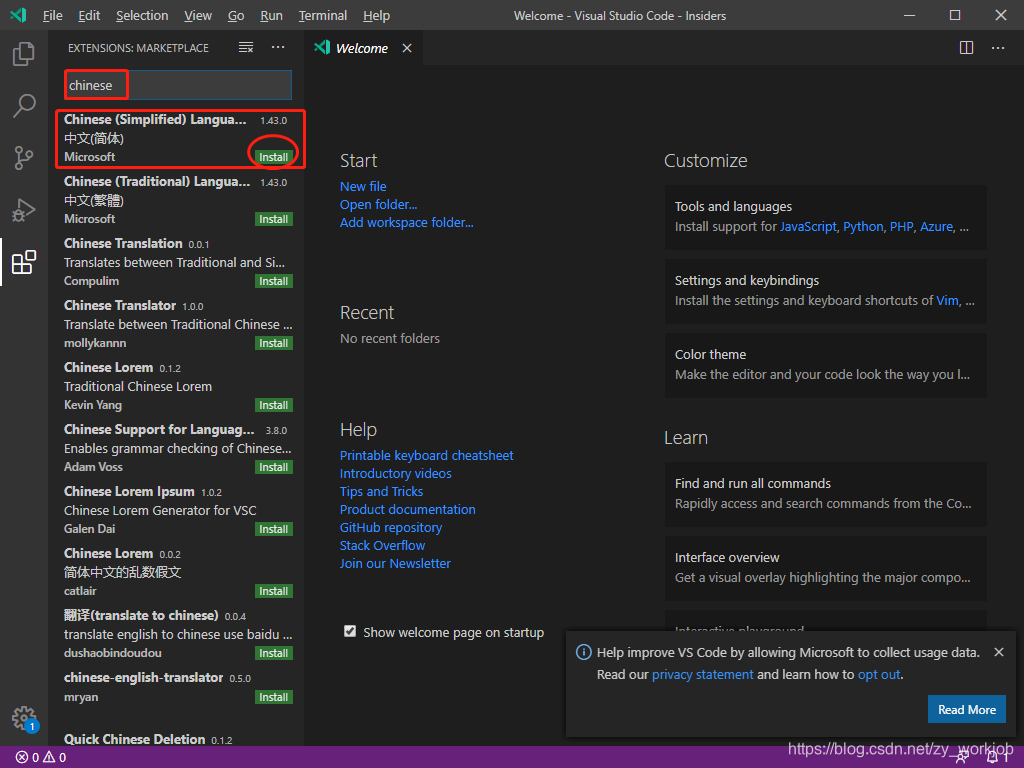Open Manage gear icon in activity bar

tap(24, 718)
